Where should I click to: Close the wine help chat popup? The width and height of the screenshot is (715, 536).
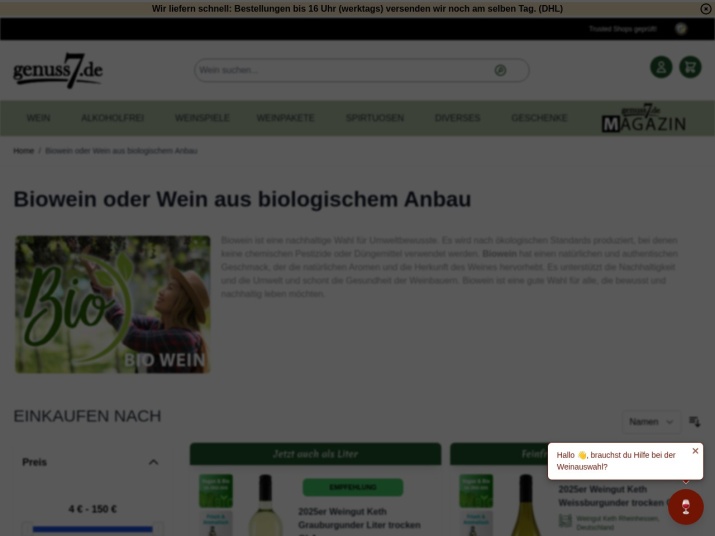(695, 451)
